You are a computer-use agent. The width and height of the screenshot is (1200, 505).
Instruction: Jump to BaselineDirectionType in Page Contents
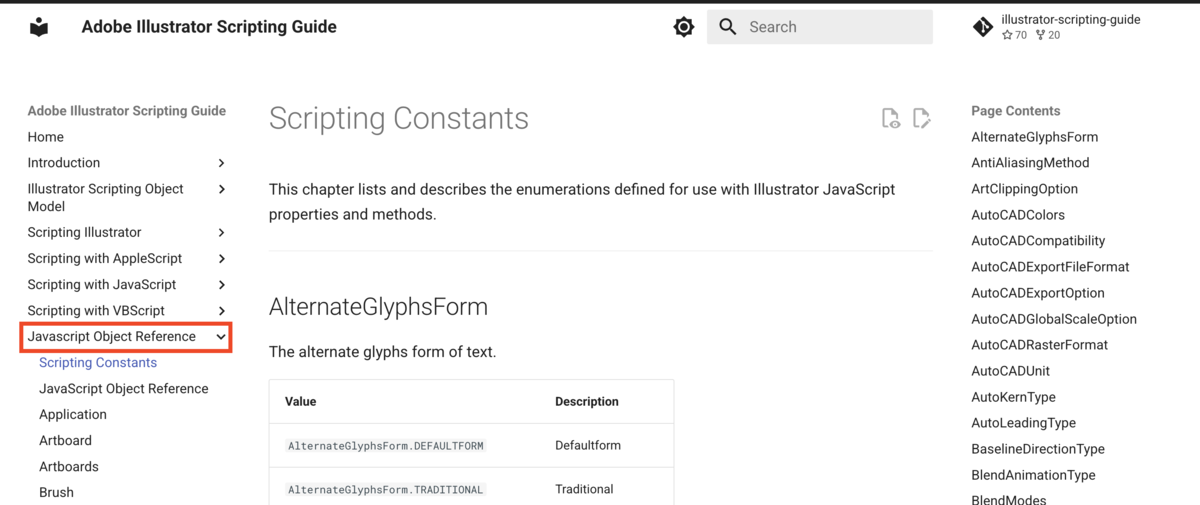[1038, 449]
